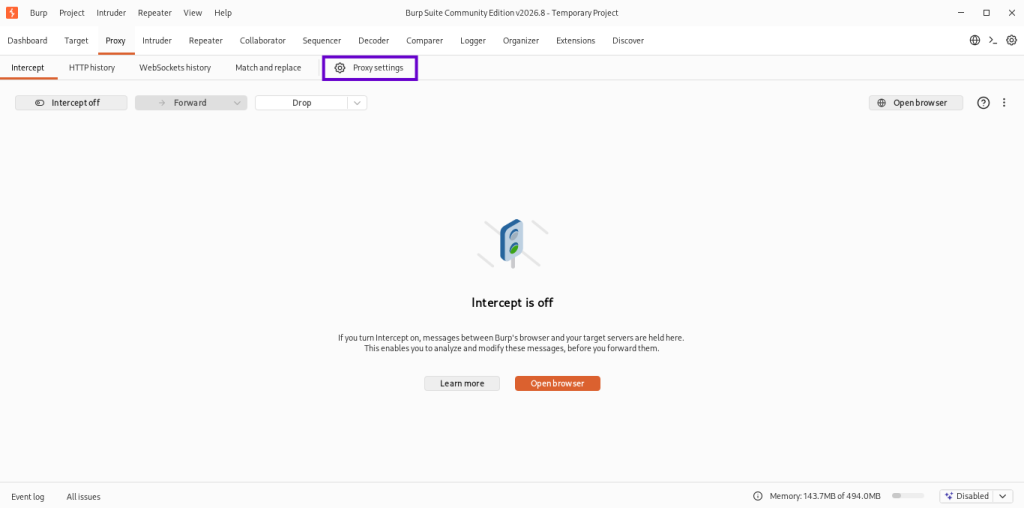Screen dimensions: 1024x508
Task: Open the Help menu
Action: [223, 13]
